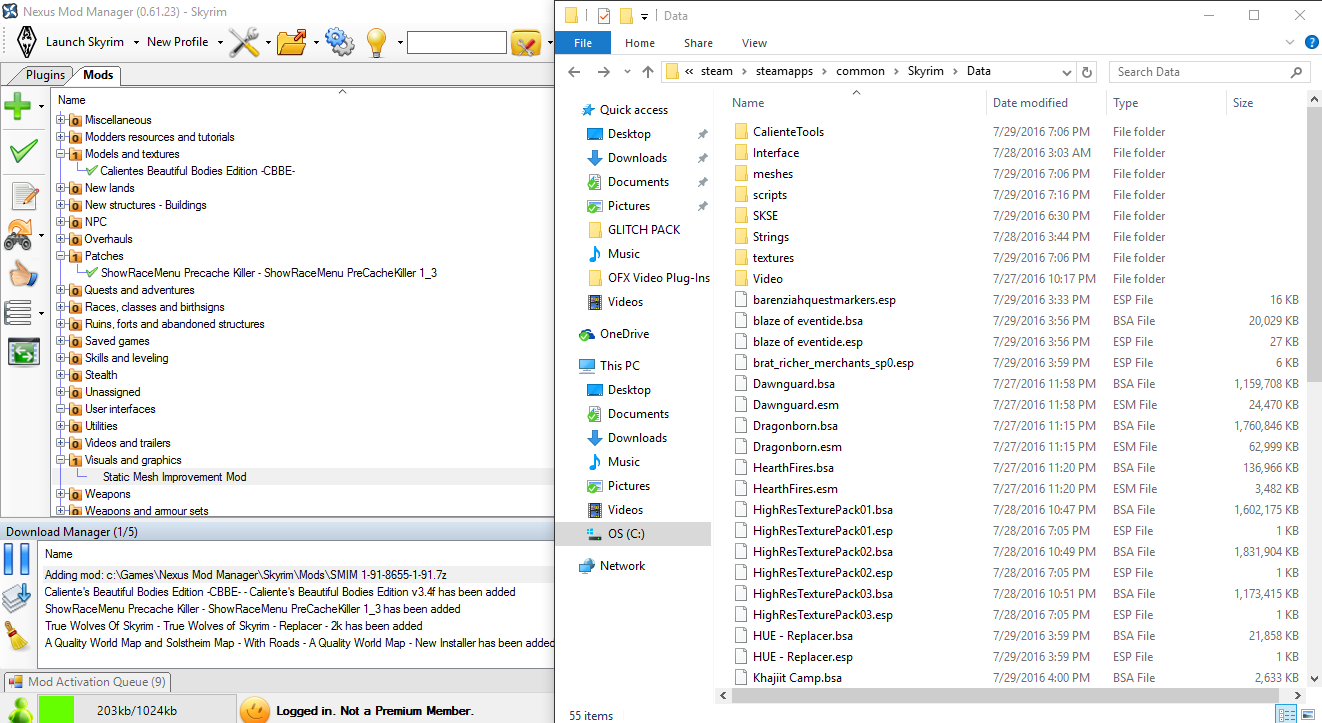
Task: Select the Mods tab
Action: click(x=98, y=75)
